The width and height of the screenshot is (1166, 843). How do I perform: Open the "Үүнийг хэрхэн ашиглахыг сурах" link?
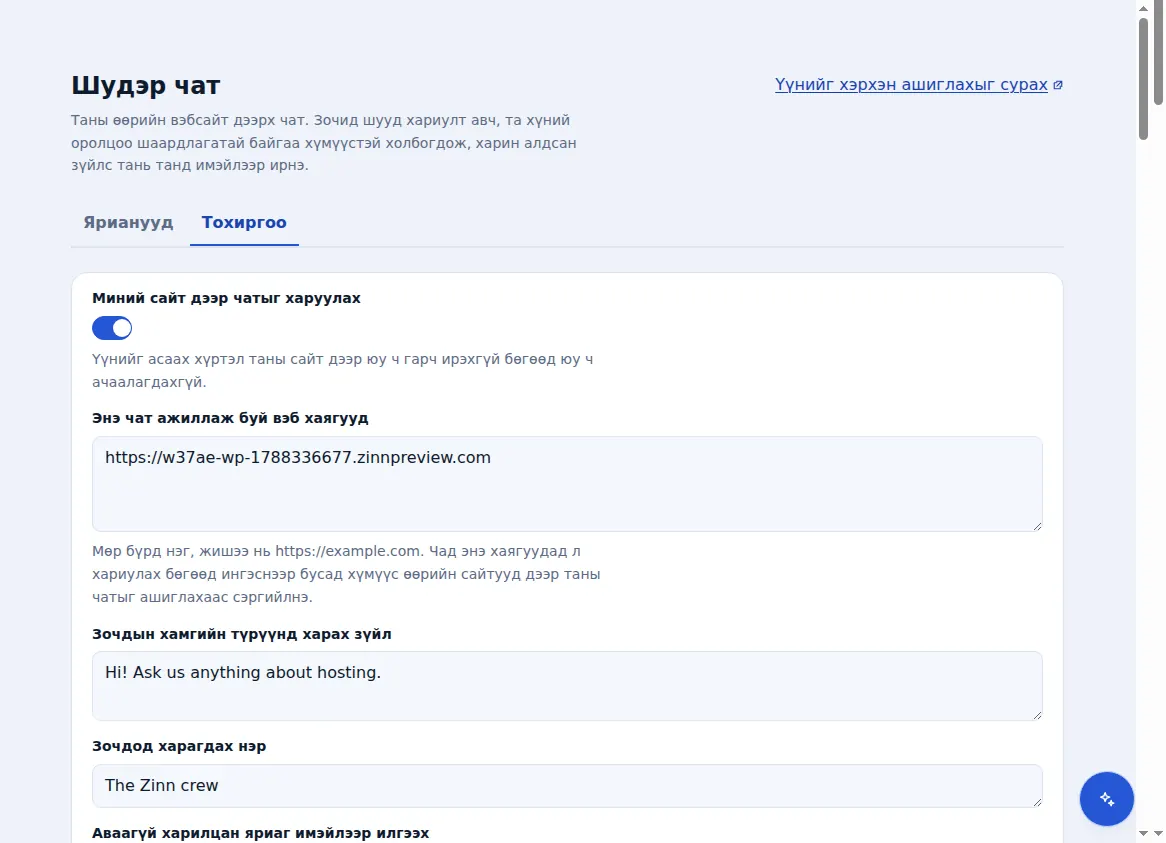(x=911, y=85)
